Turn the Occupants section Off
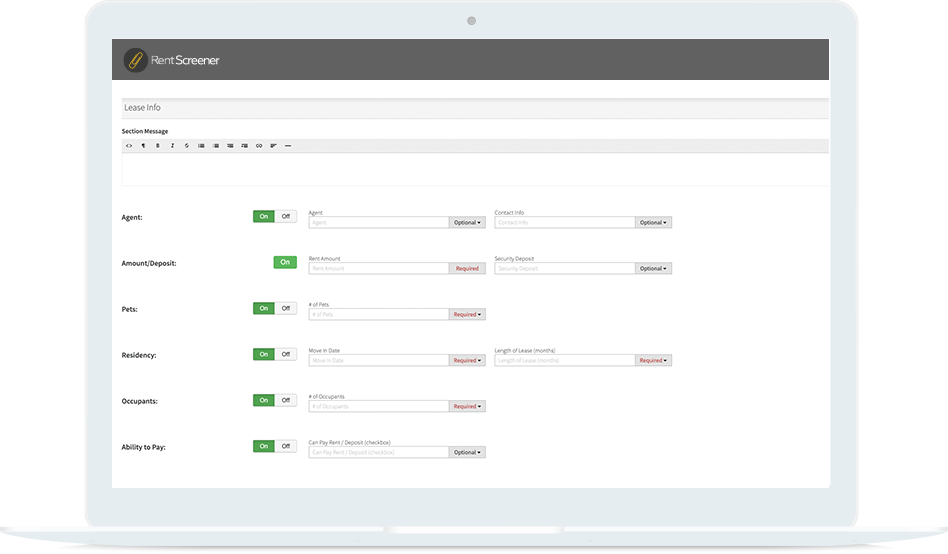Screen dimensions: 948x554 pos(285,400)
